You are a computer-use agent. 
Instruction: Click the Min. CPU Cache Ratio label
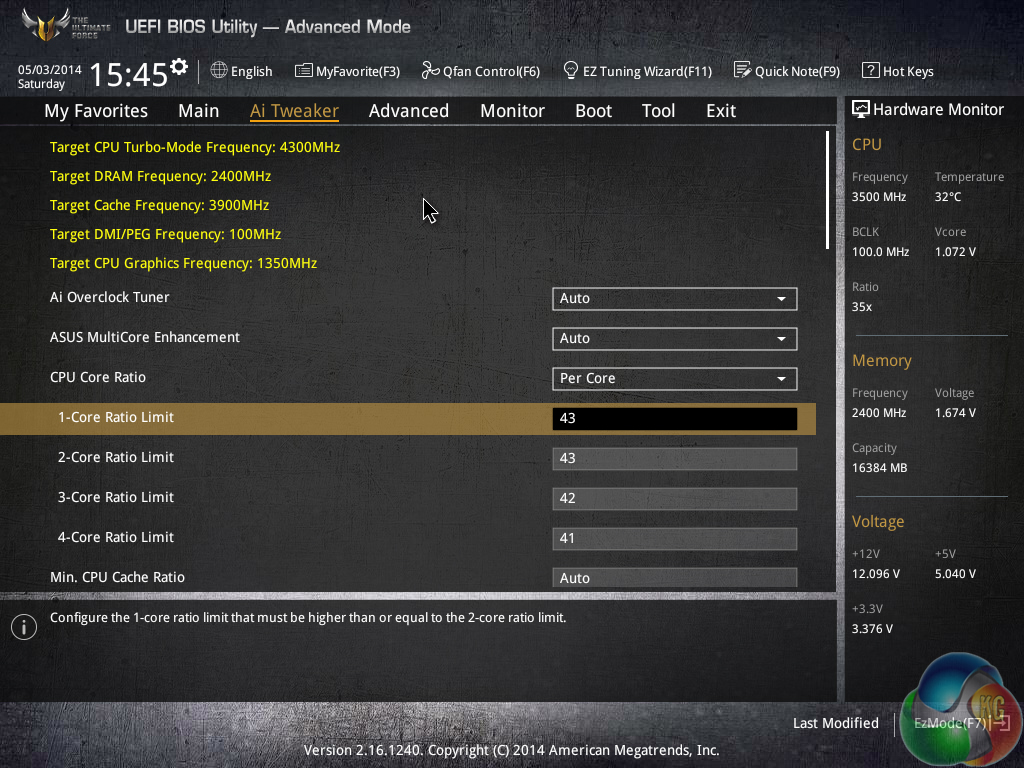click(x=118, y=577)
